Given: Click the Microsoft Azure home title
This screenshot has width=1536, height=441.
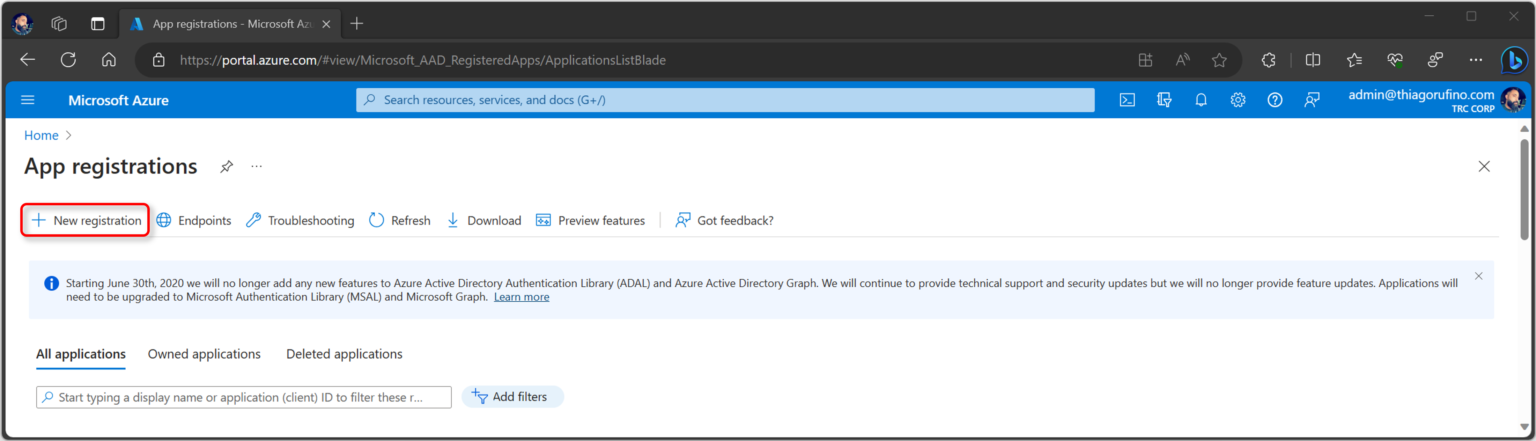Looking at the screenshot, I should point(118,100).
